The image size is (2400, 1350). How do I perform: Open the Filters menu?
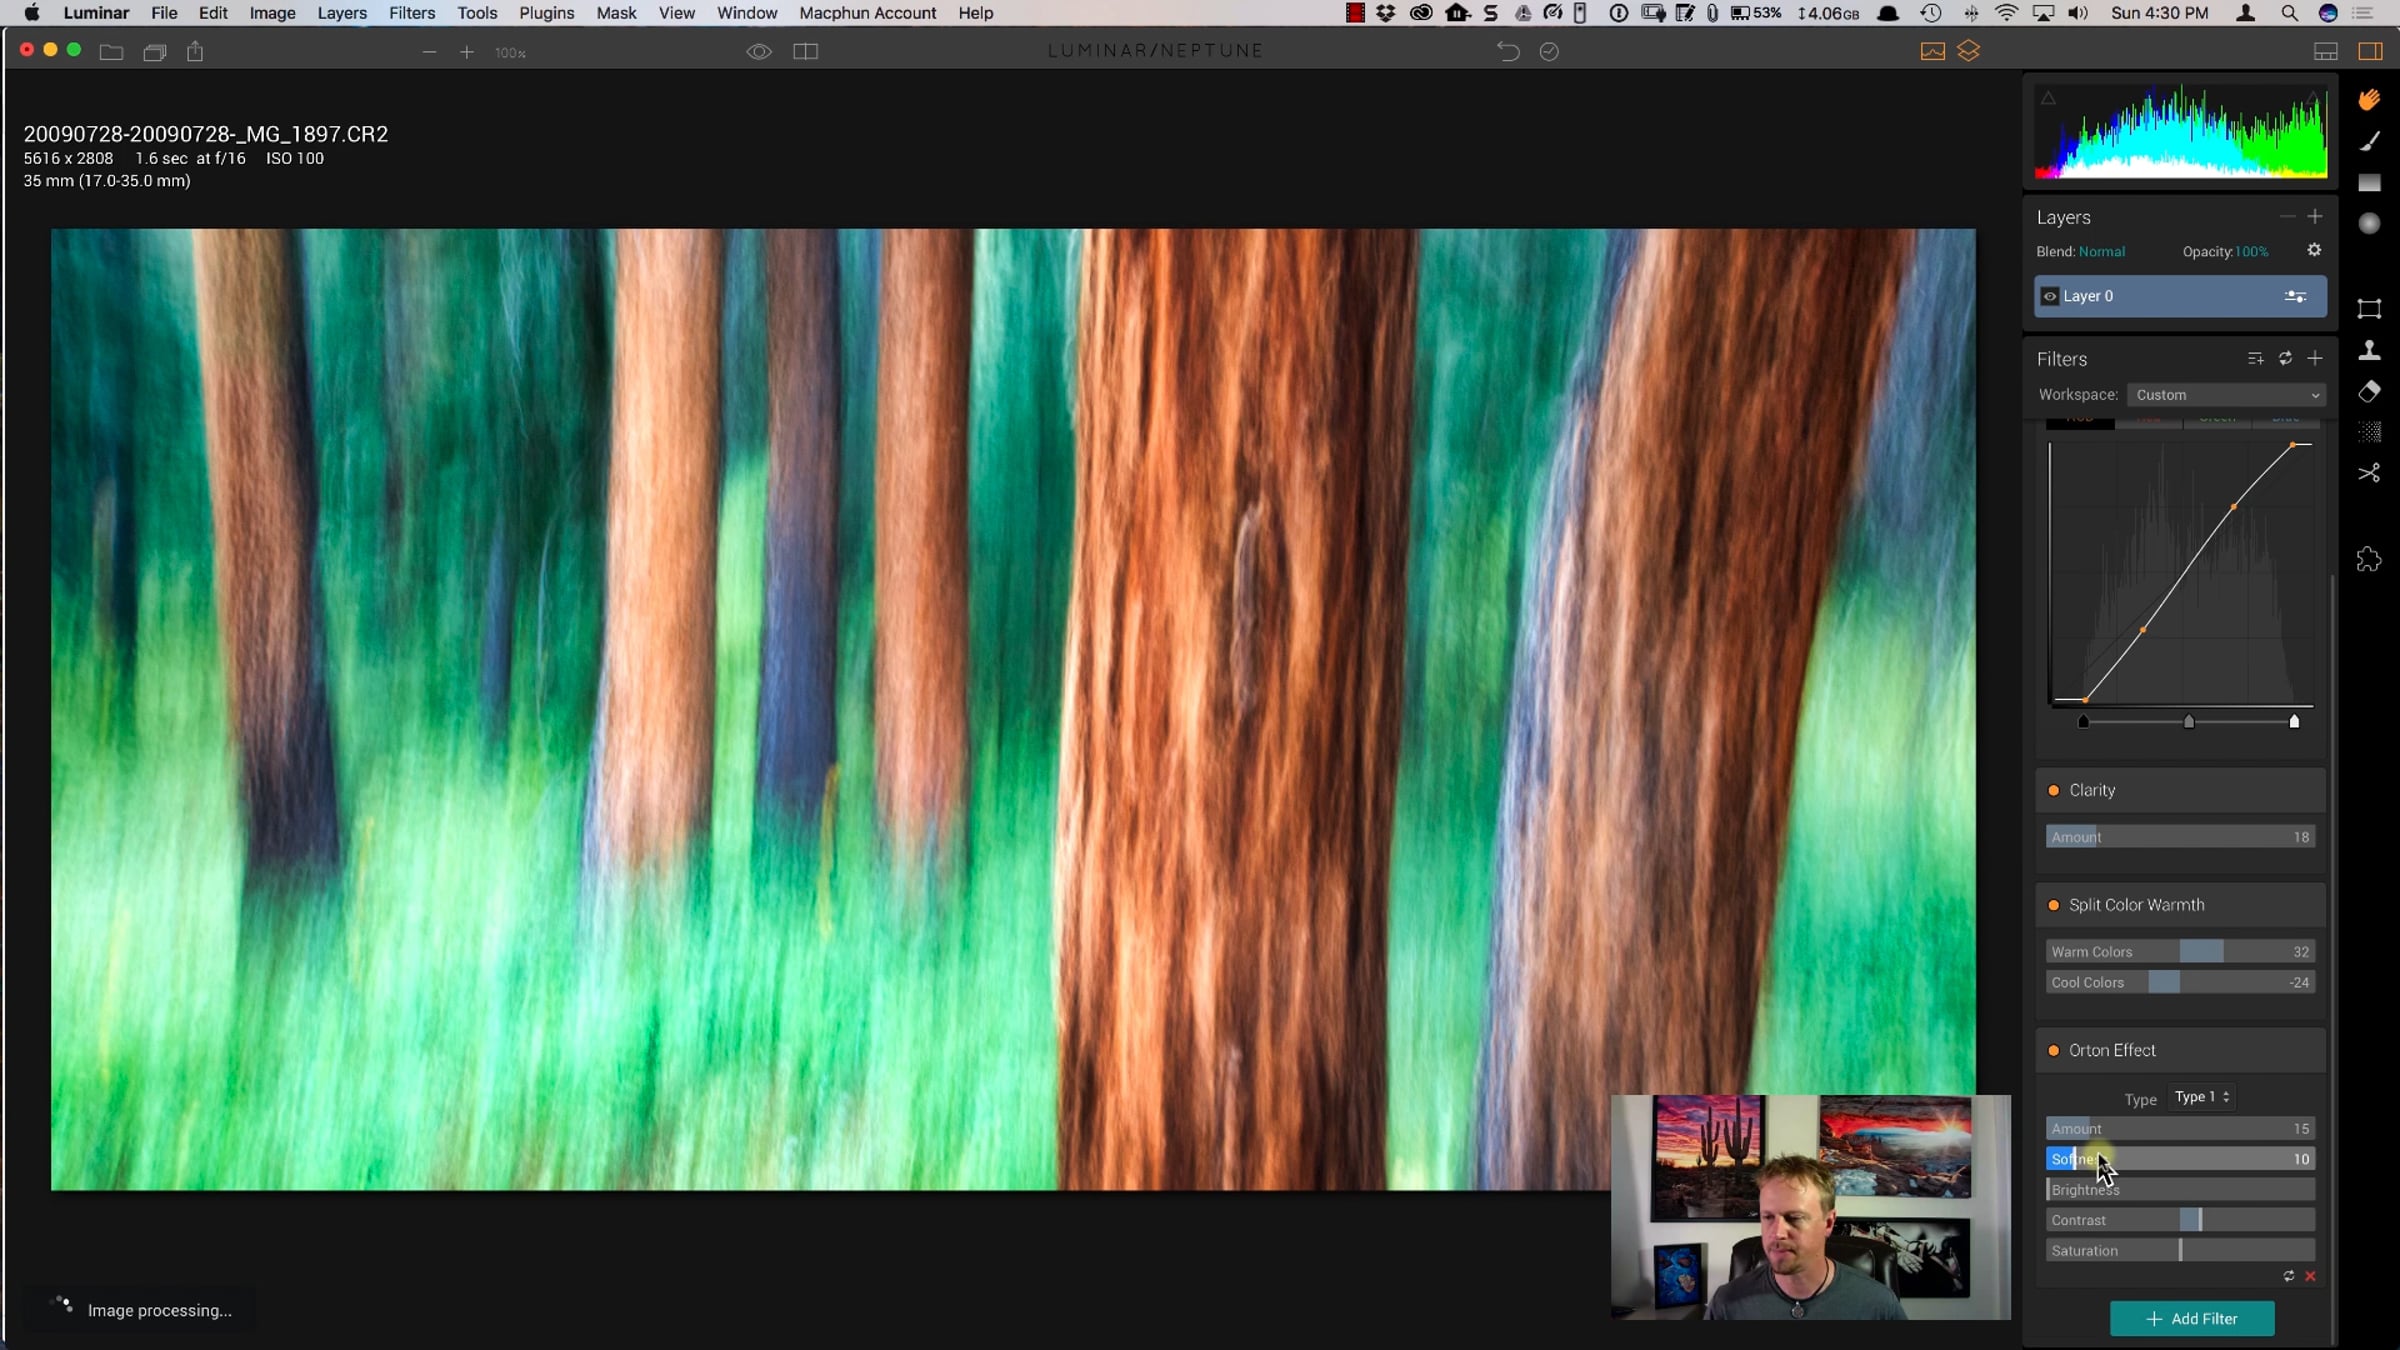pos(411,13)
